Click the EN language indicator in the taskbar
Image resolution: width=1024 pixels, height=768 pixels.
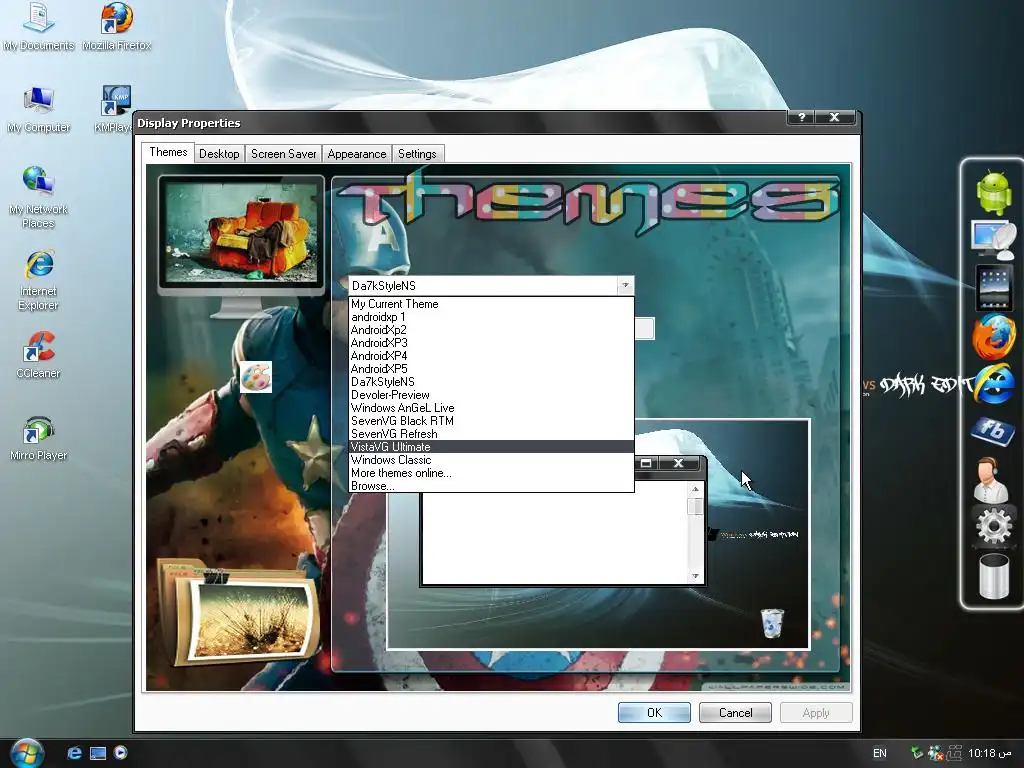click(x=880, y=753)
